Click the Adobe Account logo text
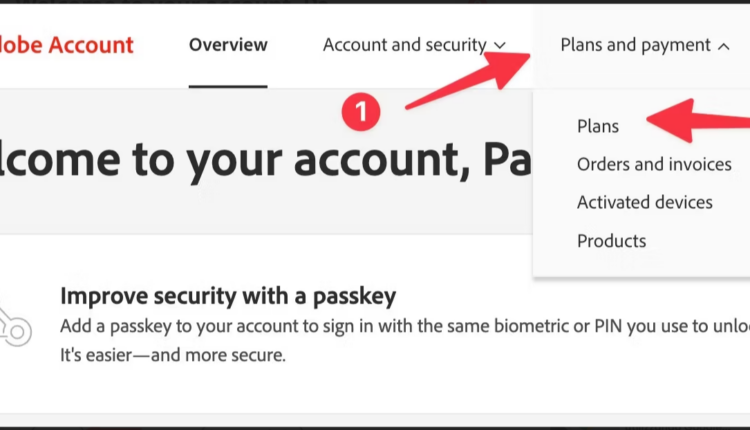Screen dimensions: 750x430 [66, 45]
